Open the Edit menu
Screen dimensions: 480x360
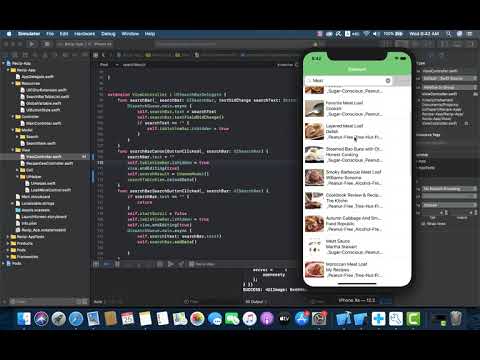64,34
